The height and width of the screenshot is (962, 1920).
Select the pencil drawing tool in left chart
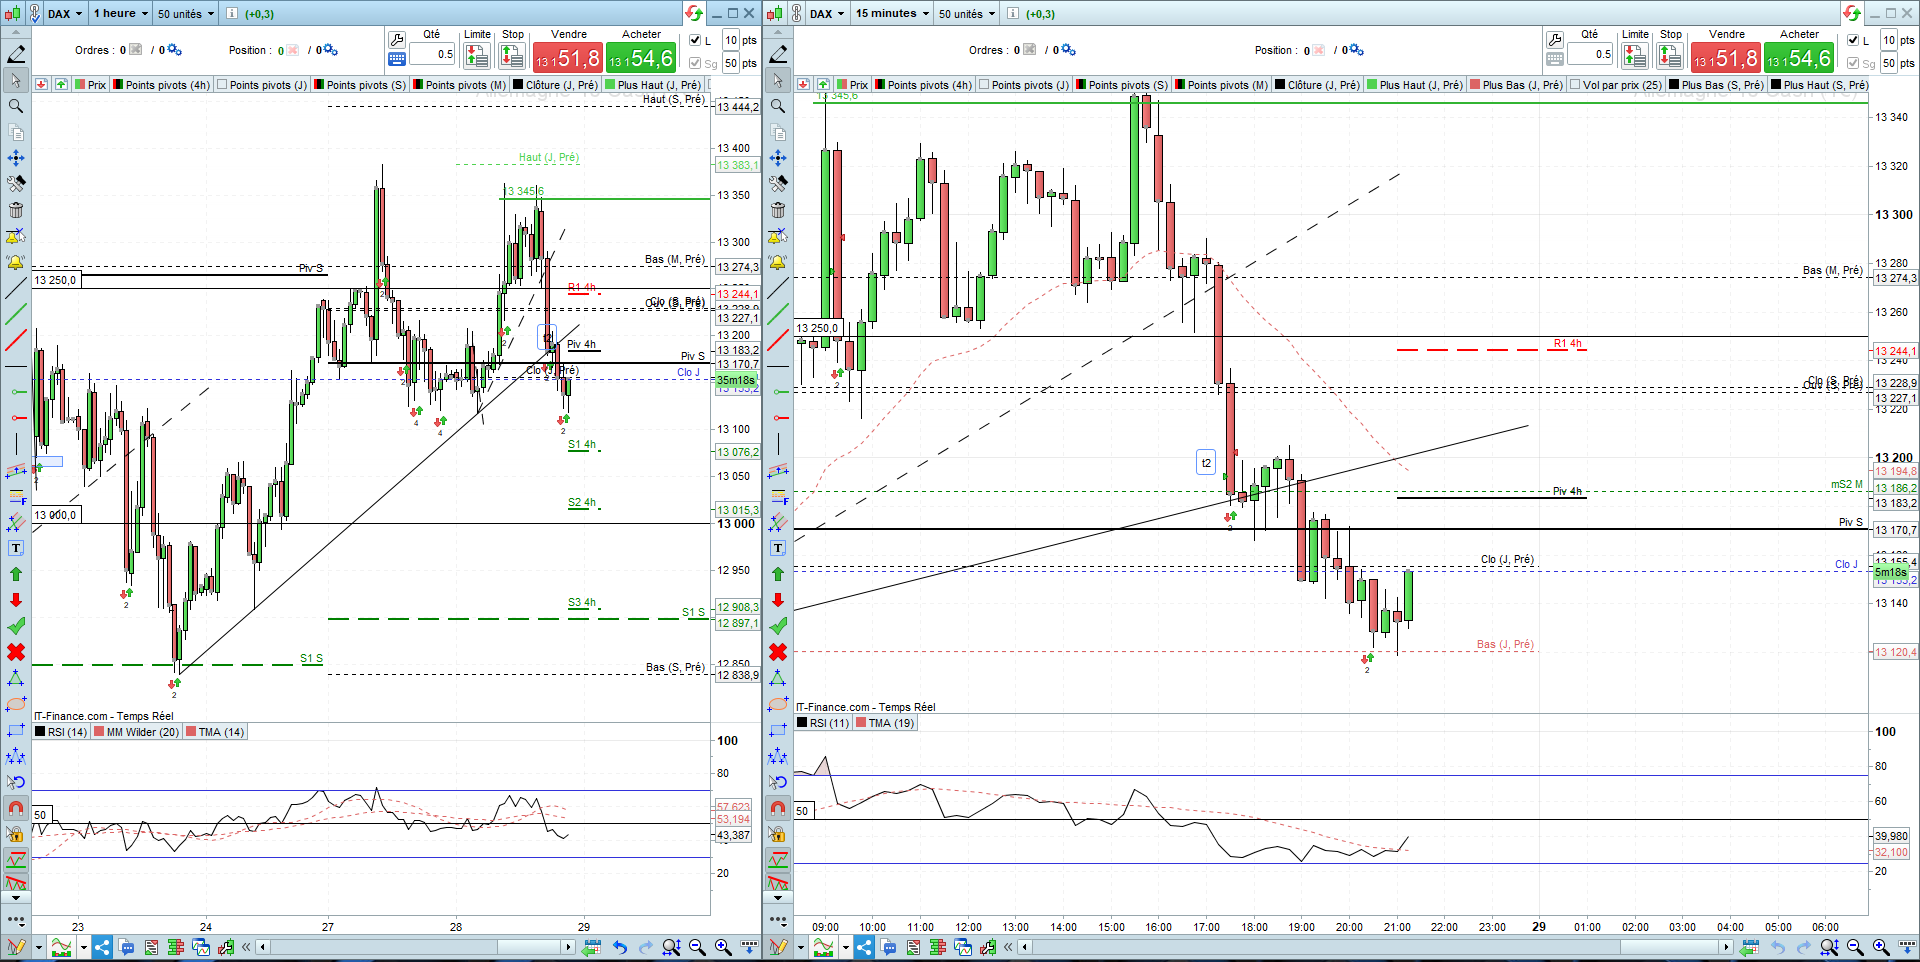(x=16, y=54)
